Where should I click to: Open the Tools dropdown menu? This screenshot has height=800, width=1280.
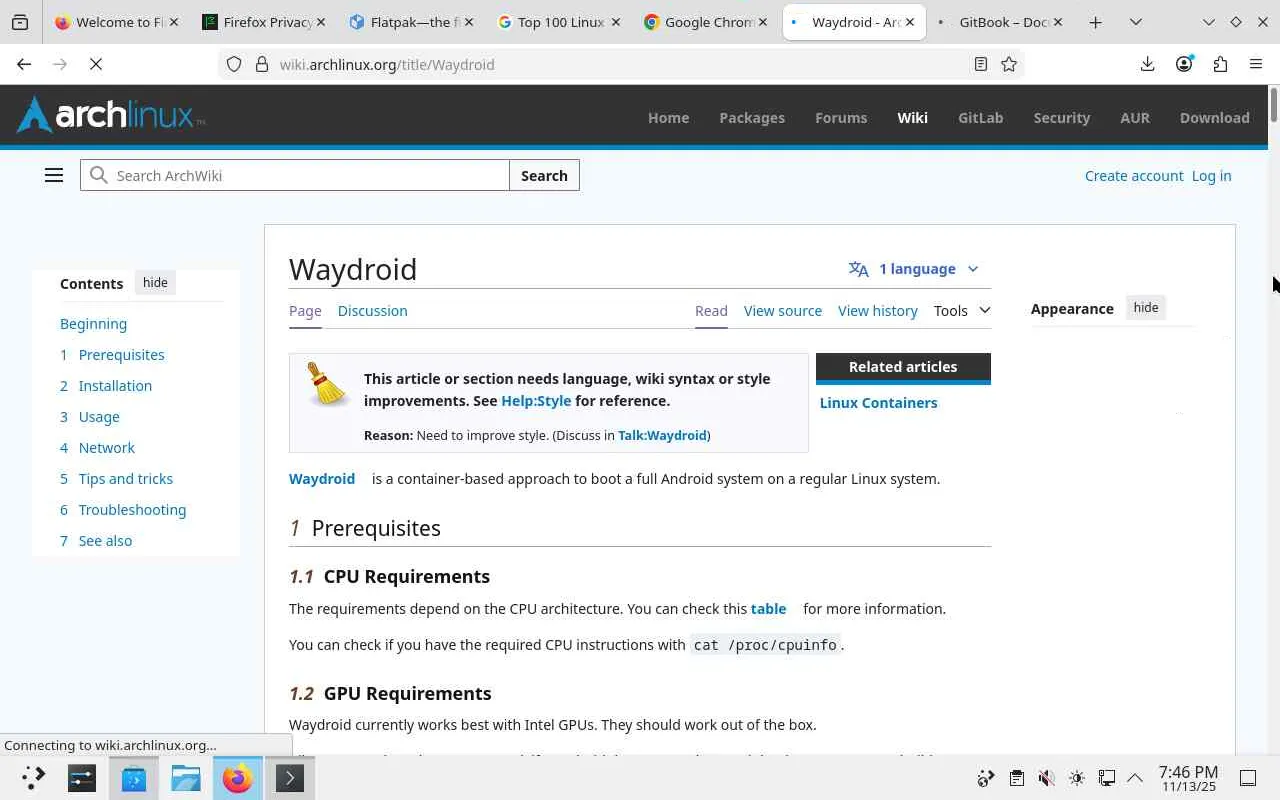pyautogui.click(x=962, y=311)
